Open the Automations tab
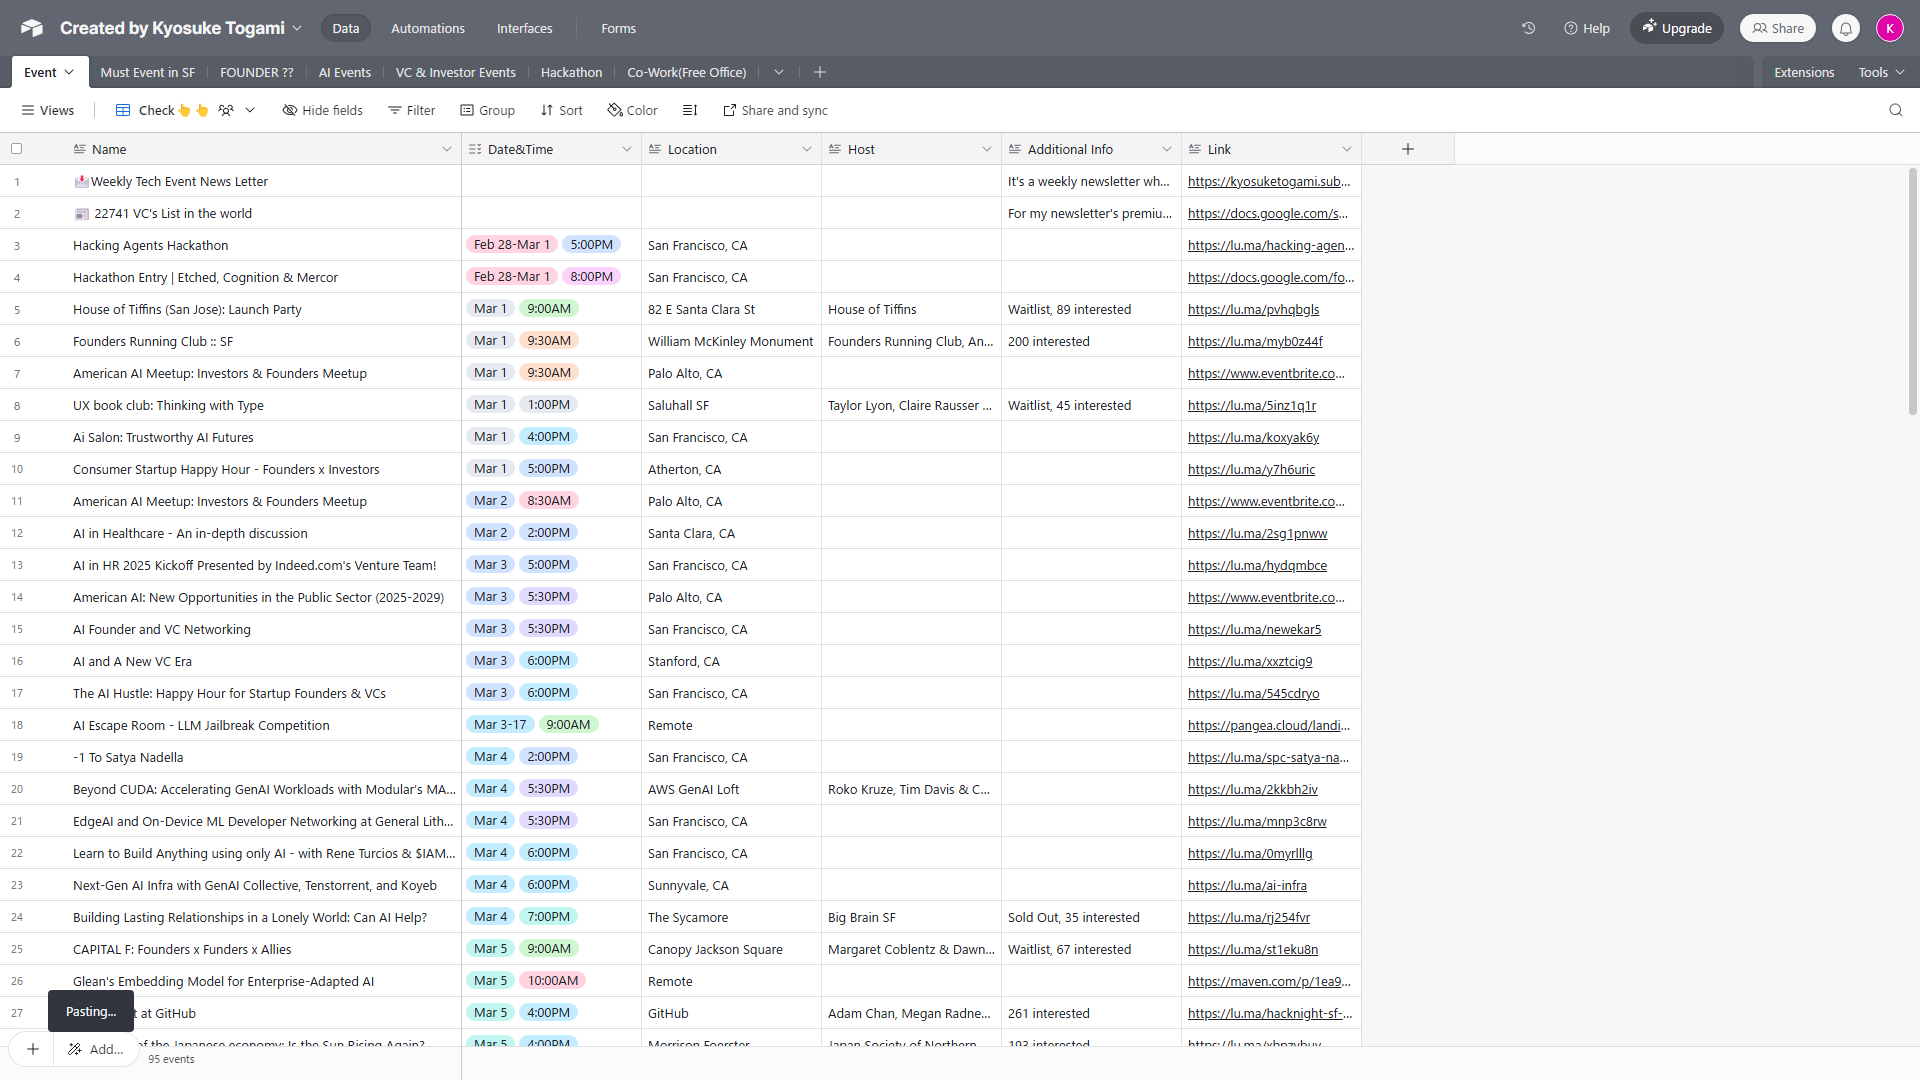Viewport: 1920px width, 1080px height. pyautogui.click(x=427, y=28)
